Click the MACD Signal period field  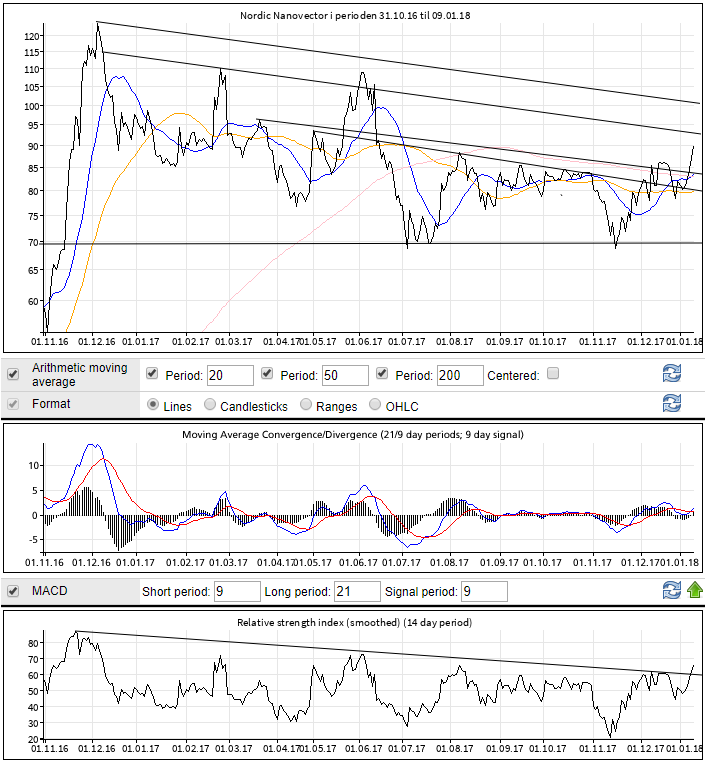pos(484,591)
